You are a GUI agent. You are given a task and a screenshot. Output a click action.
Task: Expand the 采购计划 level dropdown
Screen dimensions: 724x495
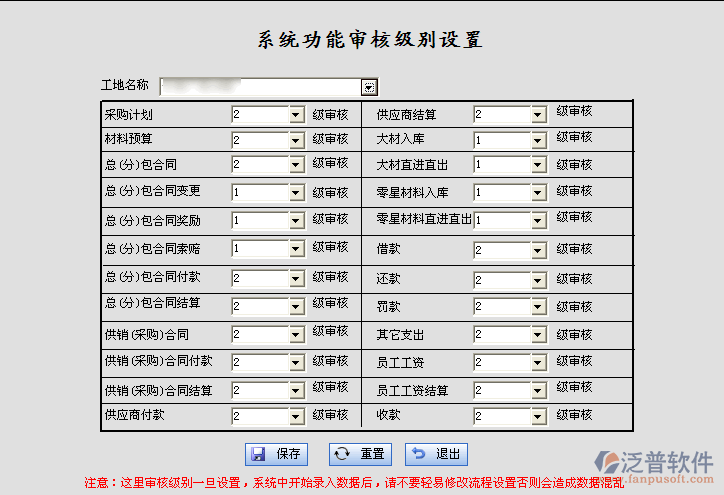pyautogui.click(x=296, y=115)
